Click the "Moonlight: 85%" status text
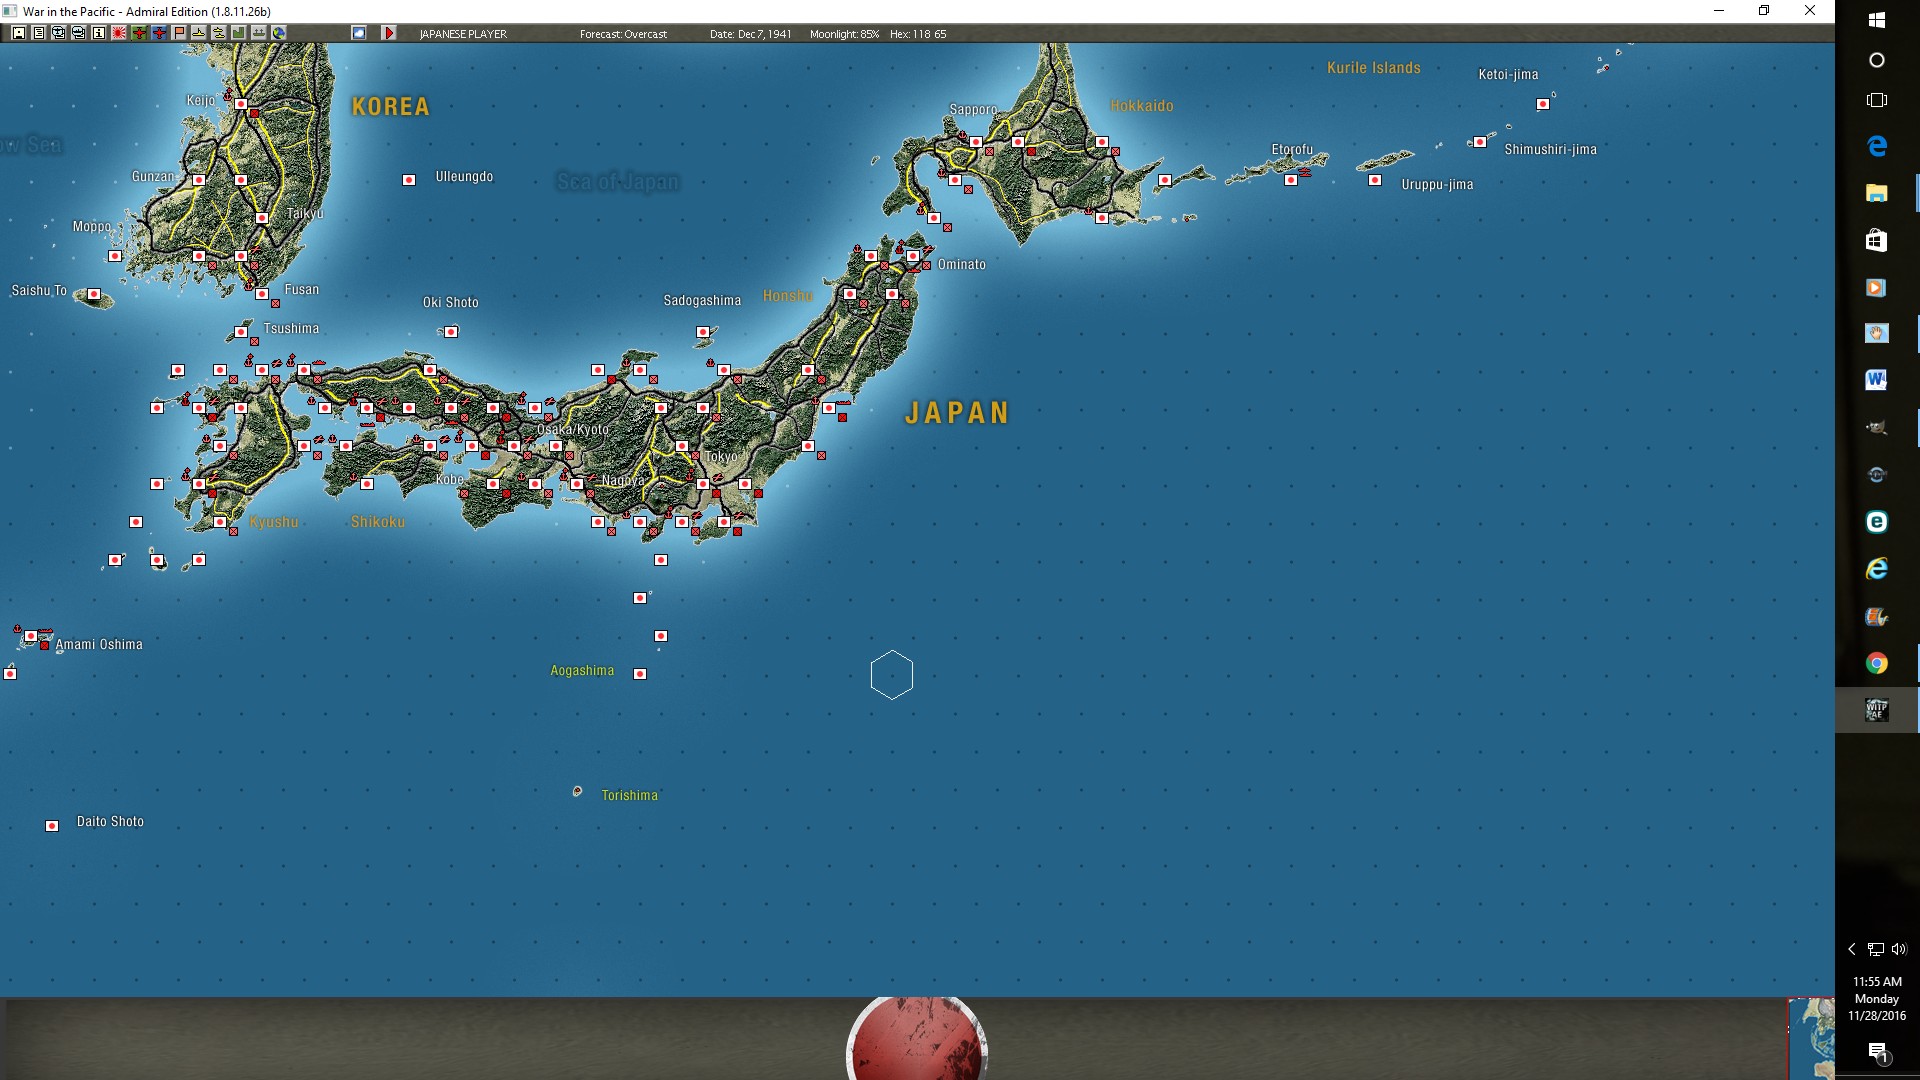Viewport: 1920px width, 1080px height. click(844, 34)
